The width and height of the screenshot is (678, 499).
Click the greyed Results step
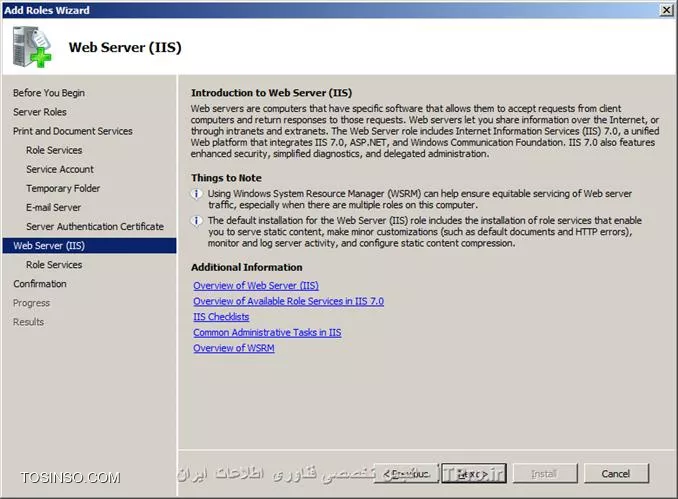29,322
